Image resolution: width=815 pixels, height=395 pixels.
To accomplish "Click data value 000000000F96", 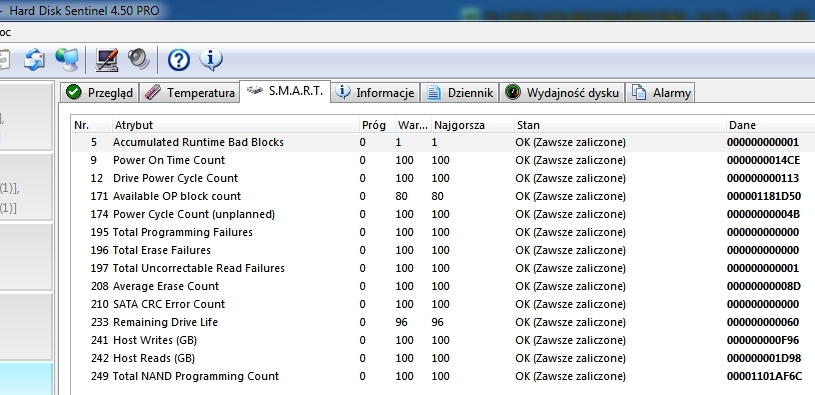I will pyautogui.click(x=763, y=340).
